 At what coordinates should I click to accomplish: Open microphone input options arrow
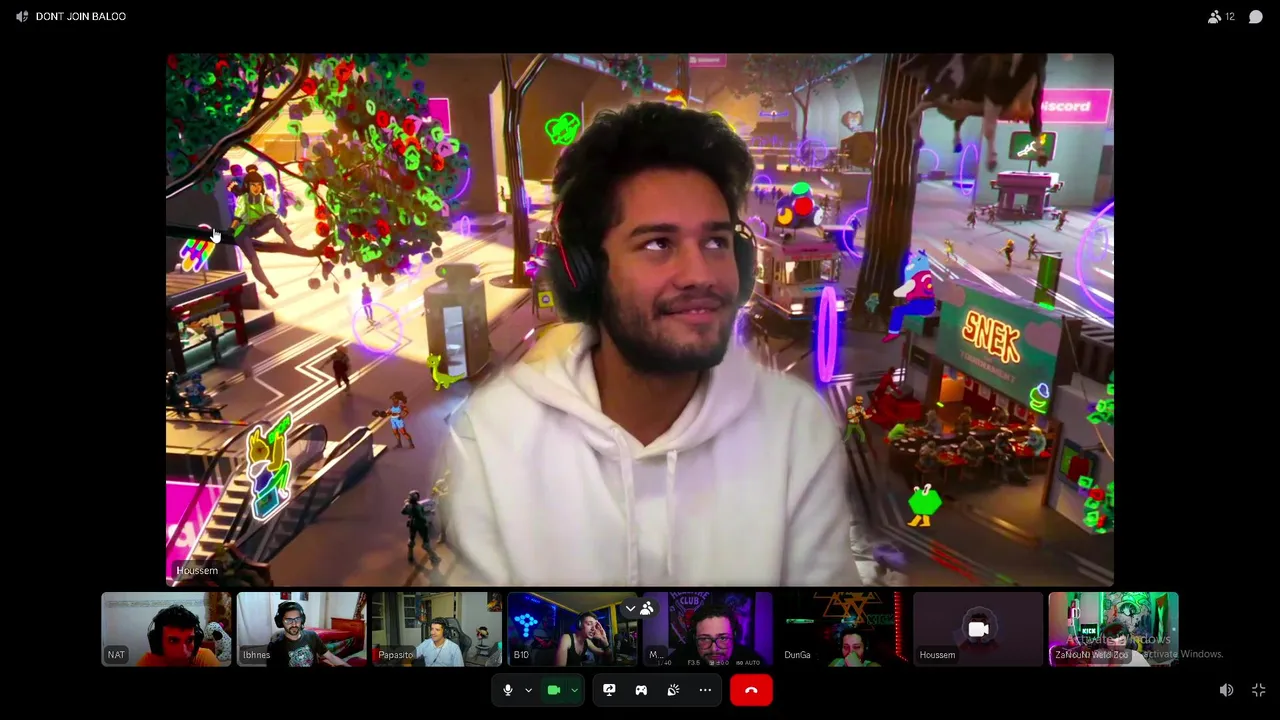click(x=528, y=690)
